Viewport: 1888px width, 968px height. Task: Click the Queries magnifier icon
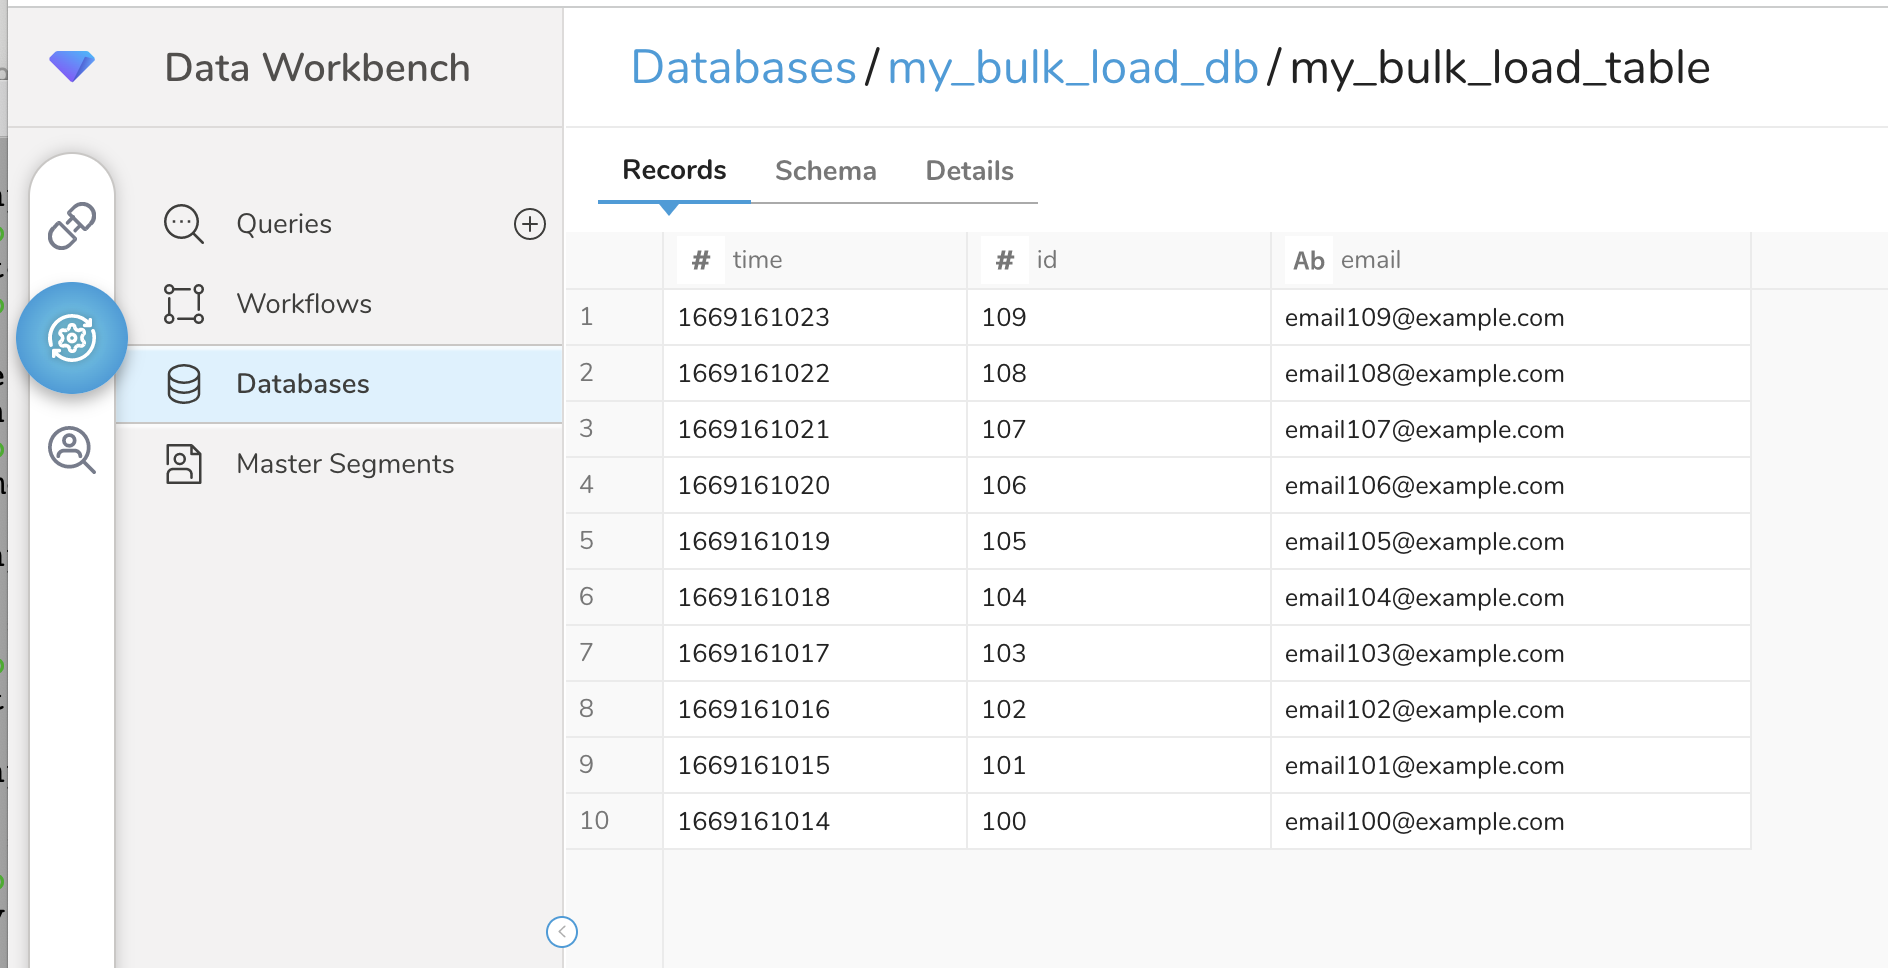click(184, 224)
